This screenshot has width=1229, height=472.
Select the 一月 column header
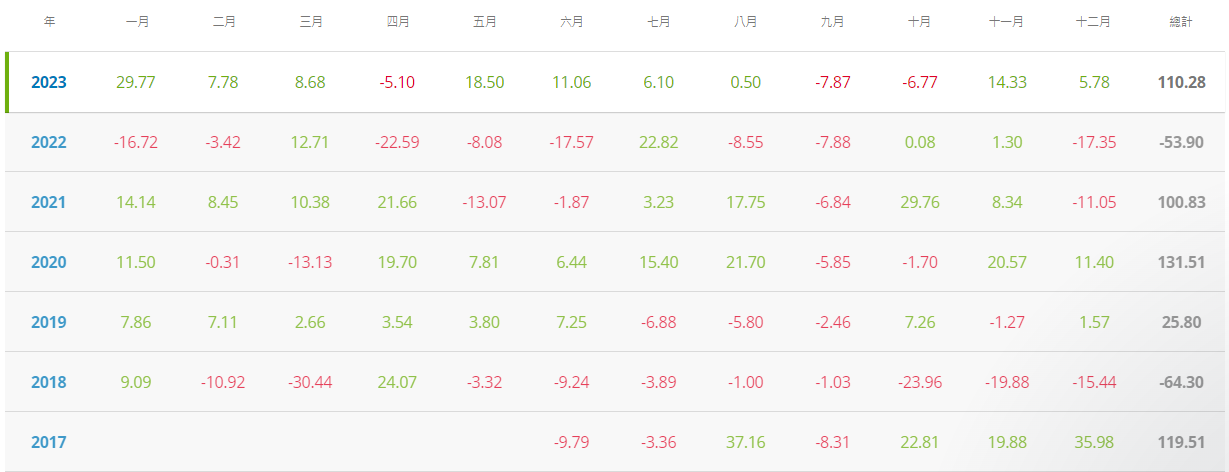point(137,21)
